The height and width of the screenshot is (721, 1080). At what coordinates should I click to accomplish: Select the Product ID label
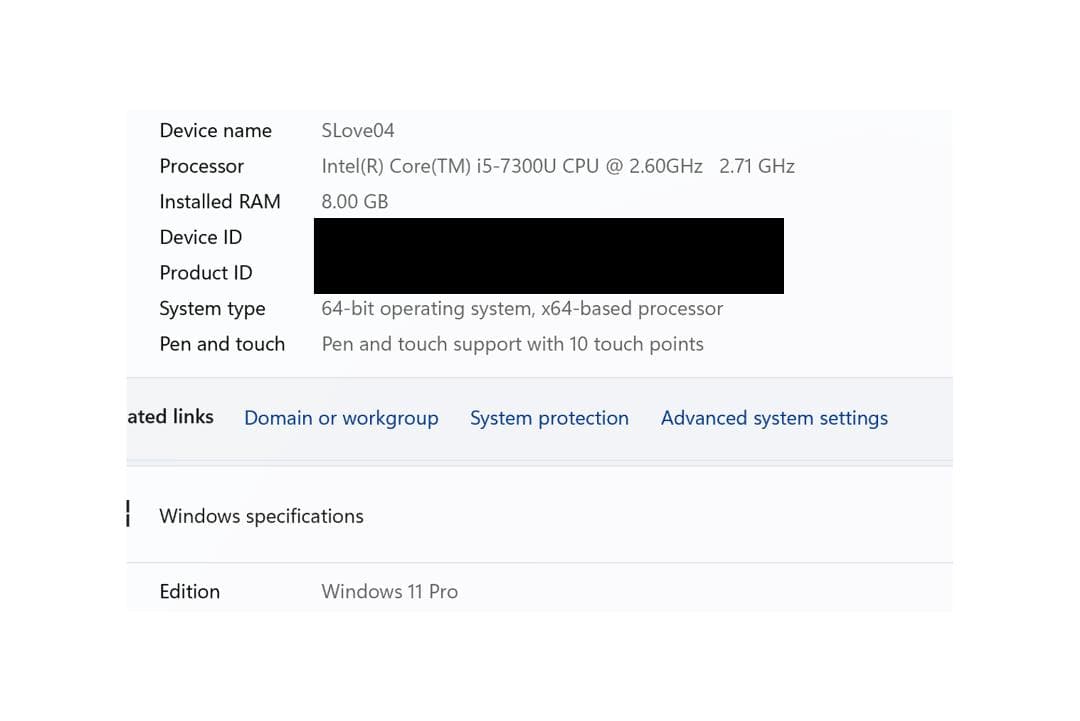(x=206, y=272)
